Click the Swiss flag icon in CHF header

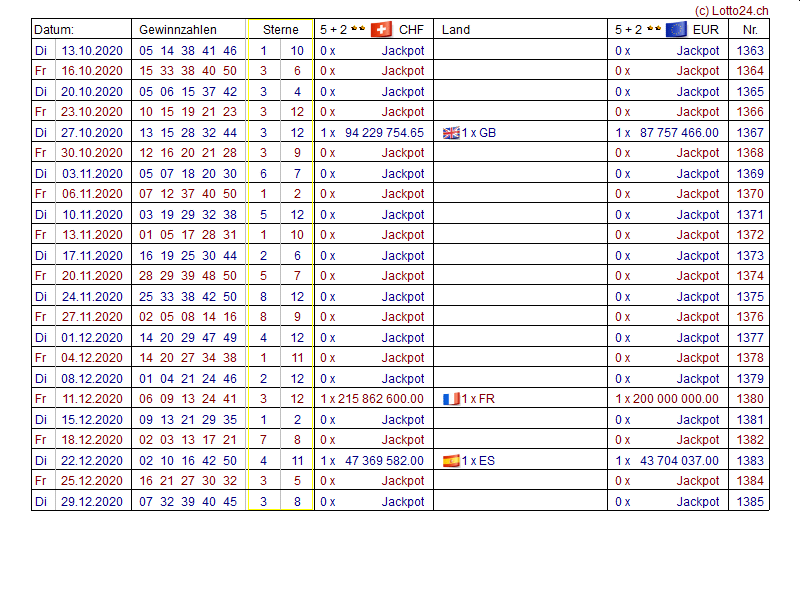pyautogui.click(x=381, y=29)
